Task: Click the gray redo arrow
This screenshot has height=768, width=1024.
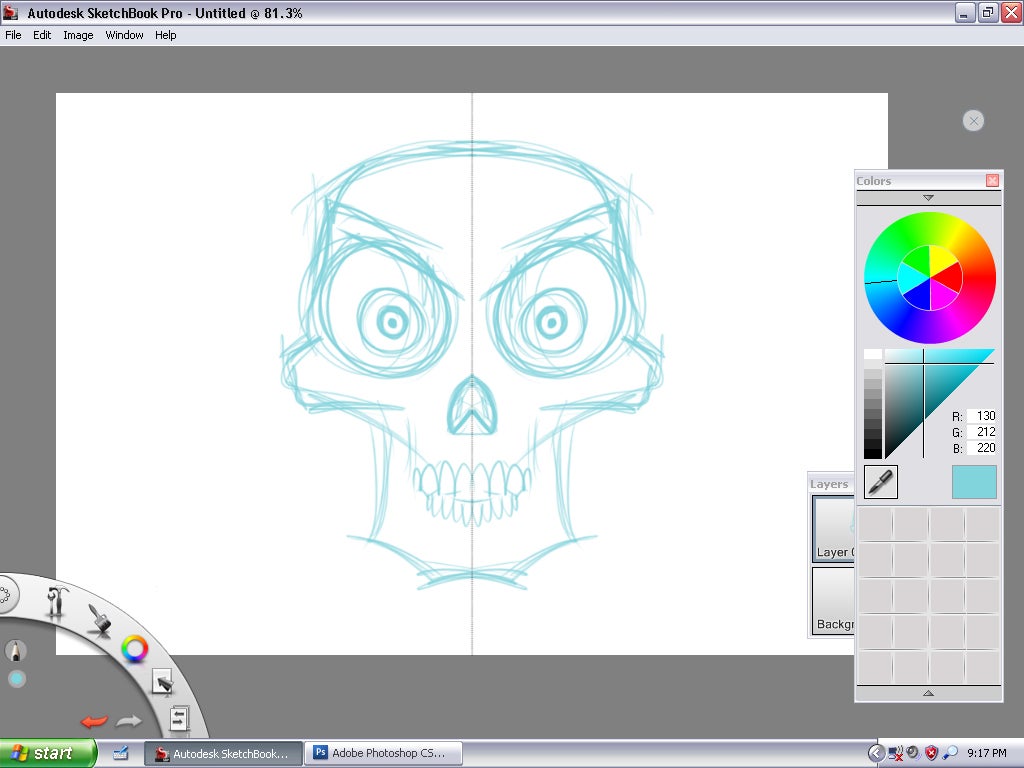Action: 129,721
